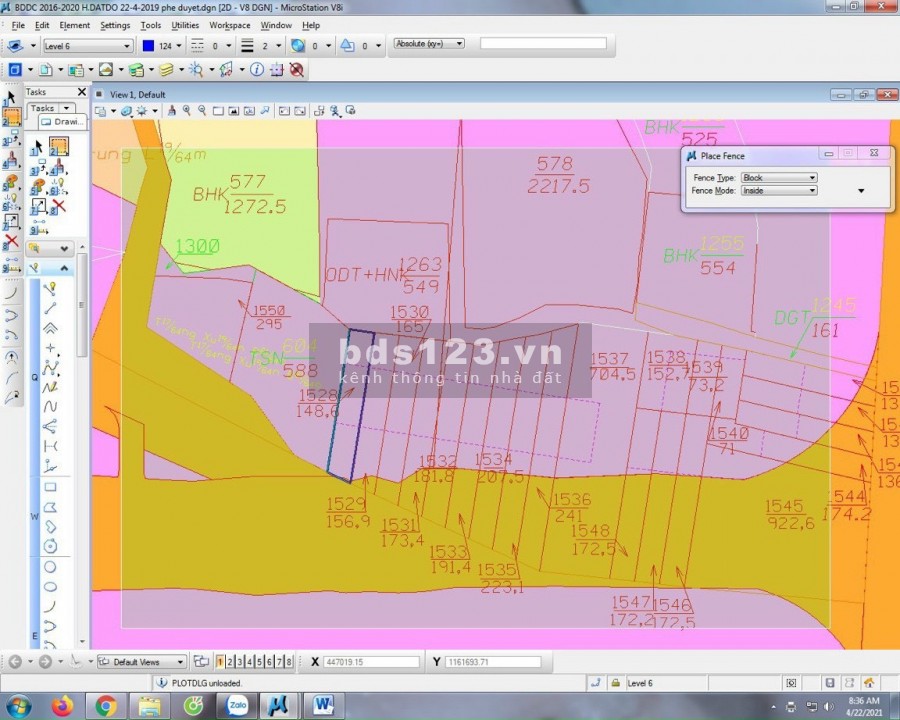Open Element Information tool
The height and width of the screenshot is (720, 900).
[257, 70]
